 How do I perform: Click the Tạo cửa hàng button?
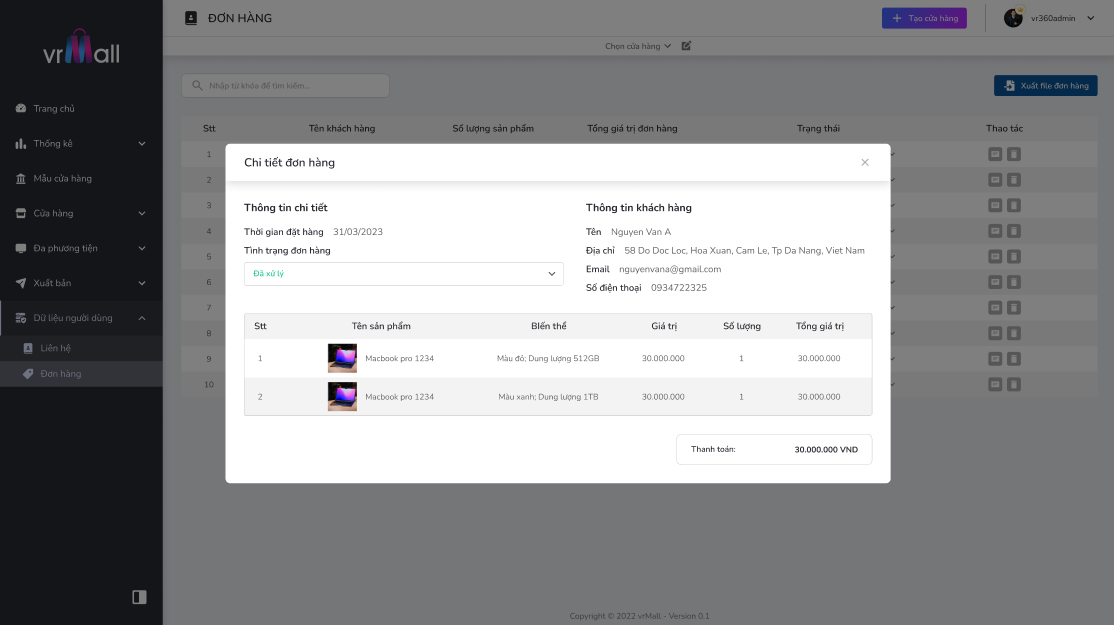924,18
